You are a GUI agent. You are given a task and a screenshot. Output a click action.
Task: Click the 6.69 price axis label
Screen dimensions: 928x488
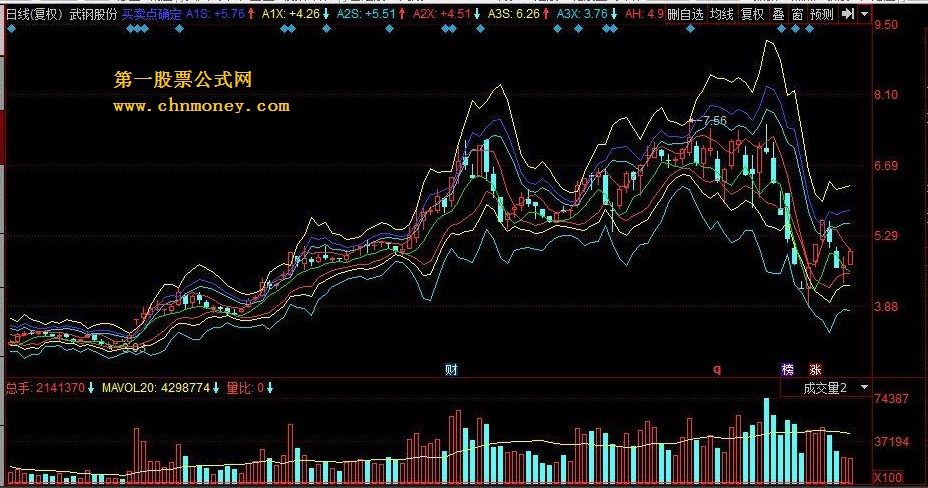click(x=886, y=166)
